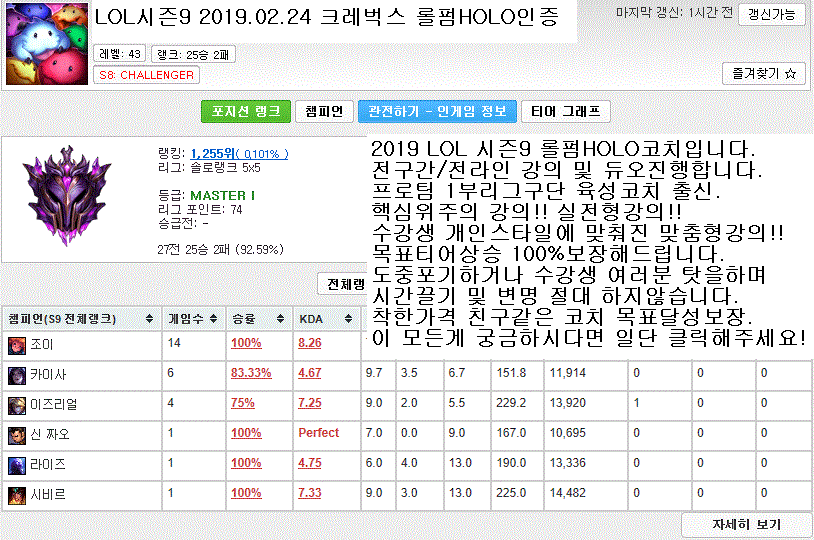This screenshot has width=814, height=540.
Task: Click the S8: CHALLENGER badge
Action: 146,75
